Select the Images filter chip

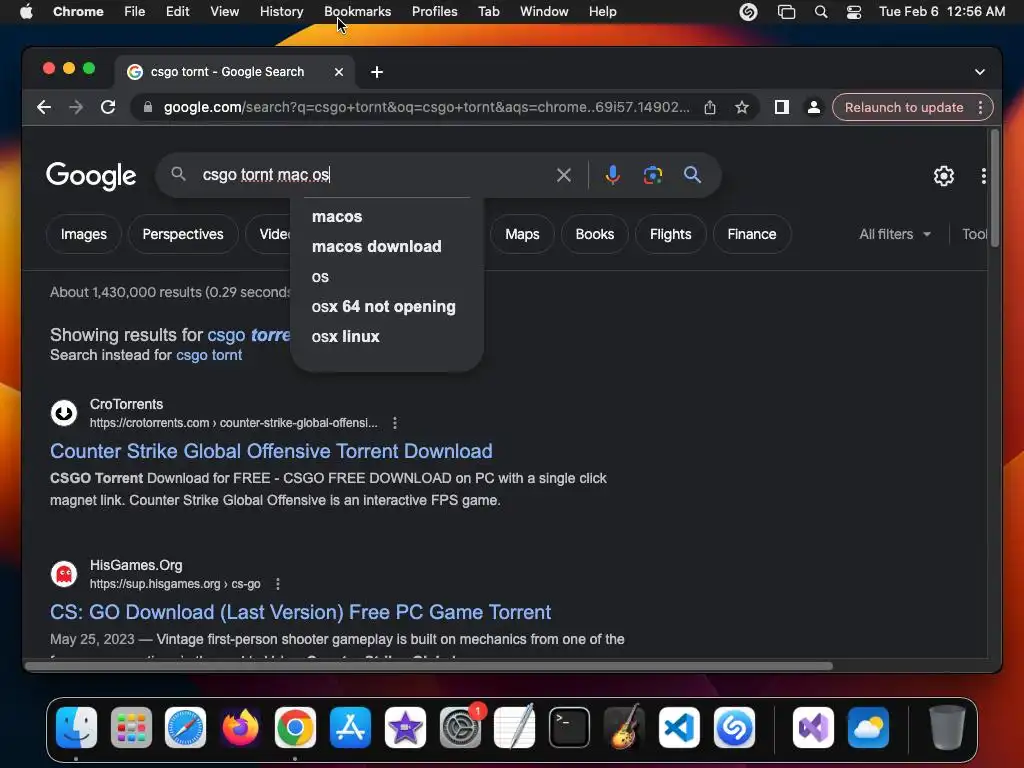(84, 234)
